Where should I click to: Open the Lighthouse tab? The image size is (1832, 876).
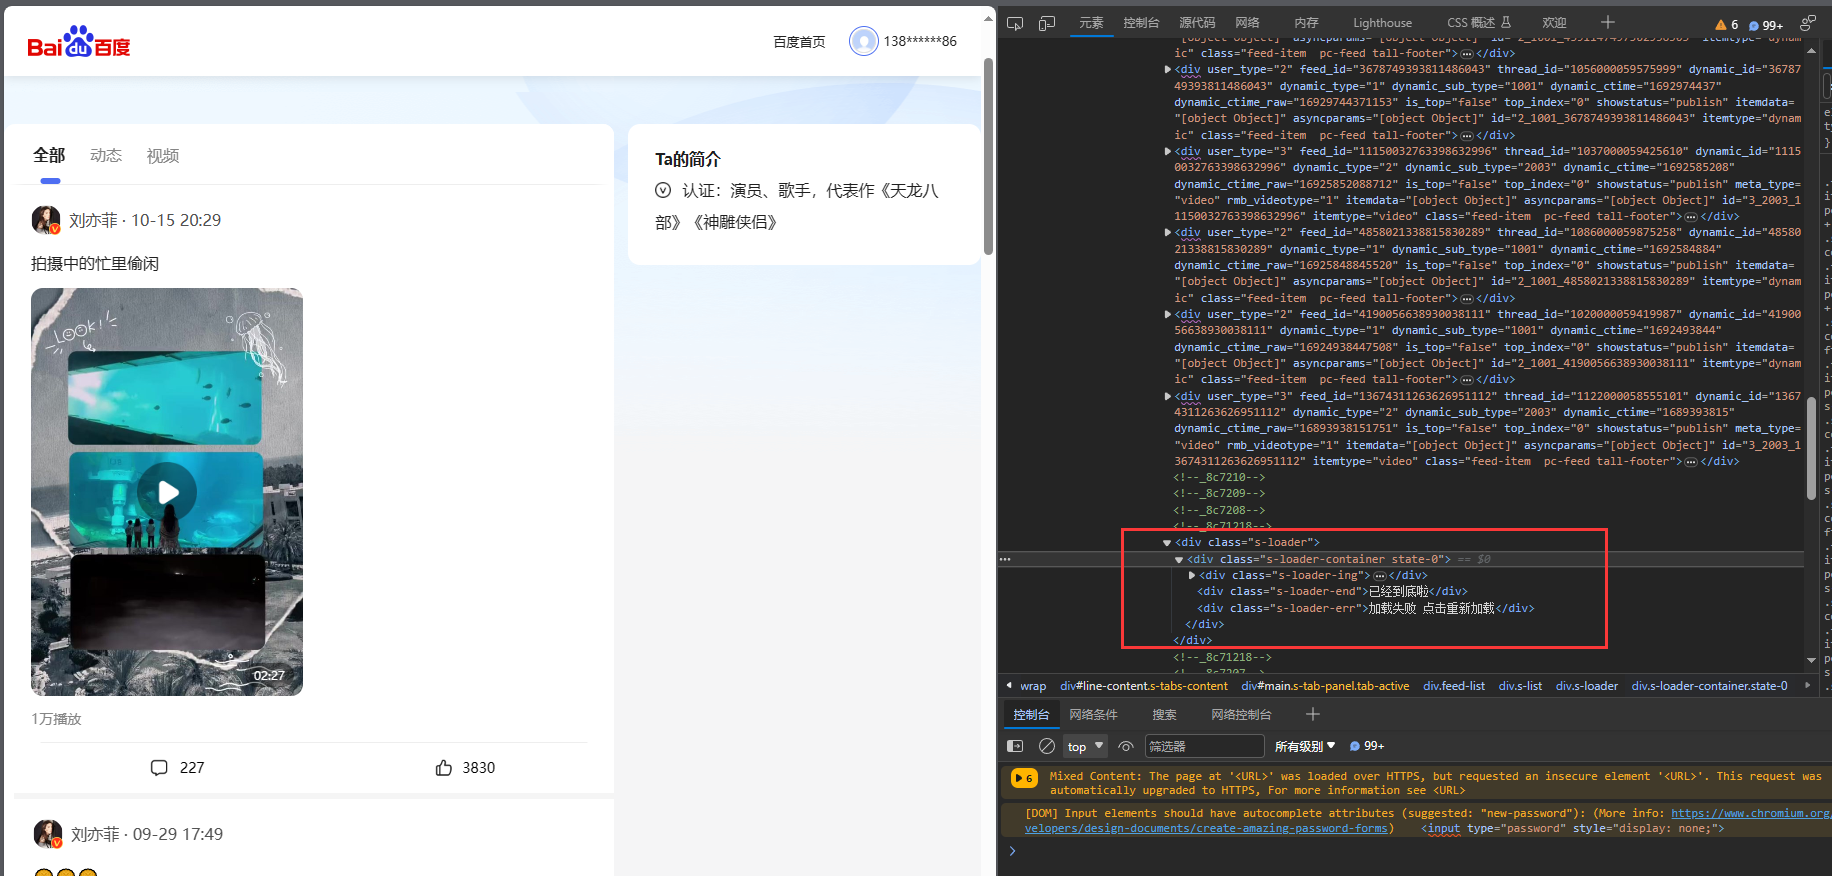click(x=1383, y=23)
